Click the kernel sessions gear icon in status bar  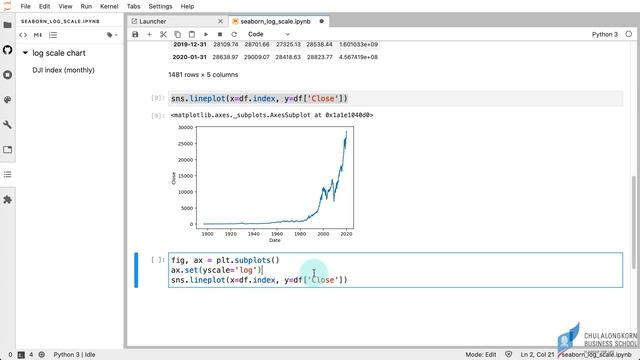(x=42, y=355)
